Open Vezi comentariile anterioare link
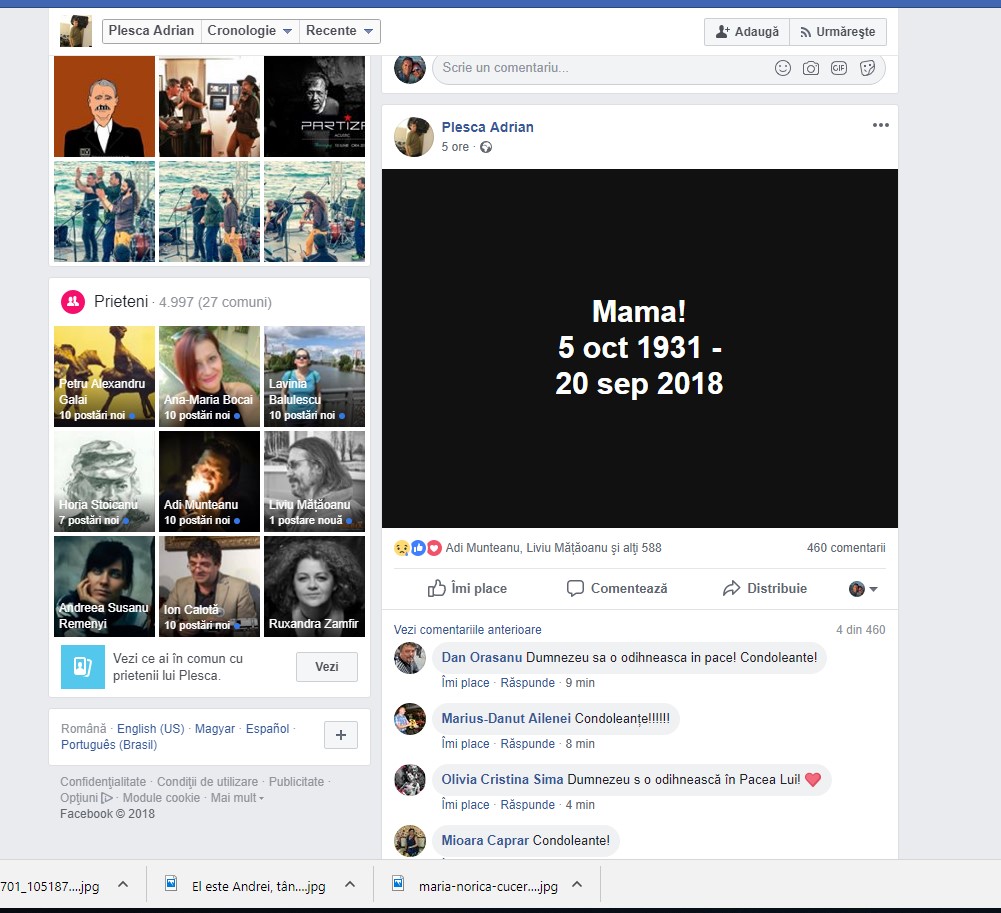This screenshot has width=1001, height=913. point(467,630)
